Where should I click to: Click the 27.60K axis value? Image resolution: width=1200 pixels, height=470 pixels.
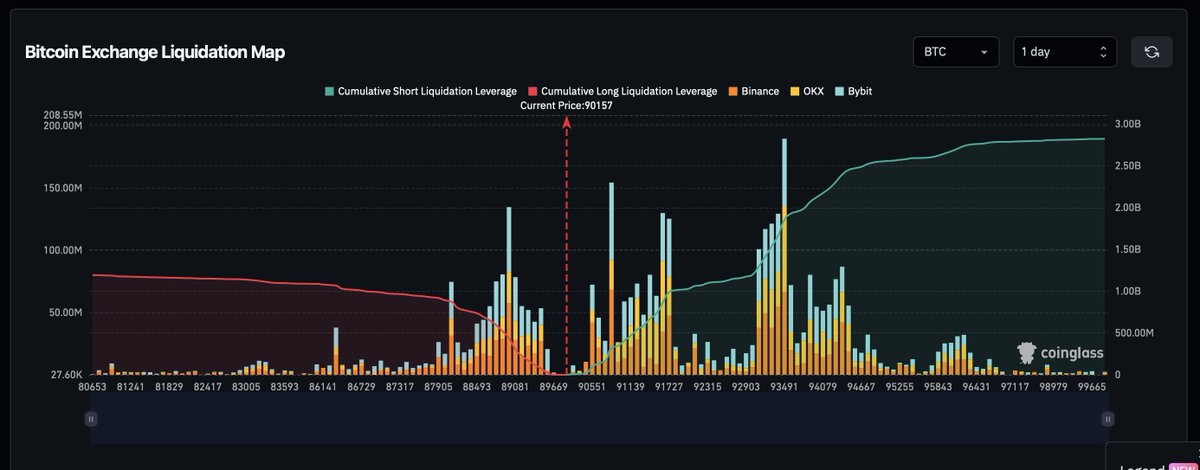[65, 374]
